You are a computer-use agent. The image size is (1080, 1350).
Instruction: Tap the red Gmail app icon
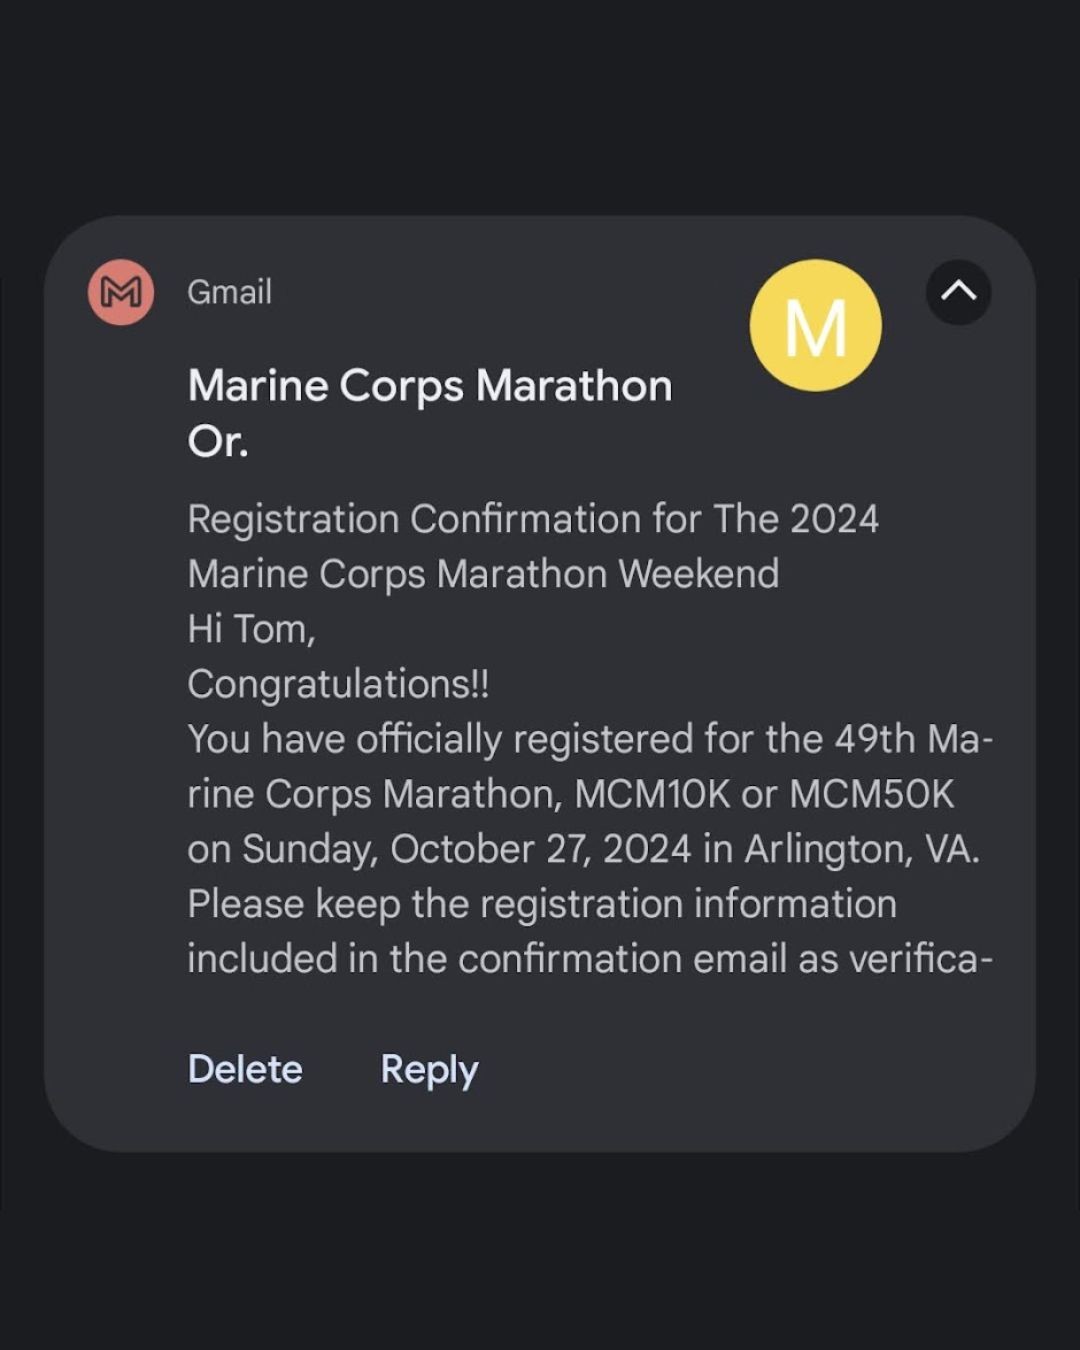coord(121,292)
